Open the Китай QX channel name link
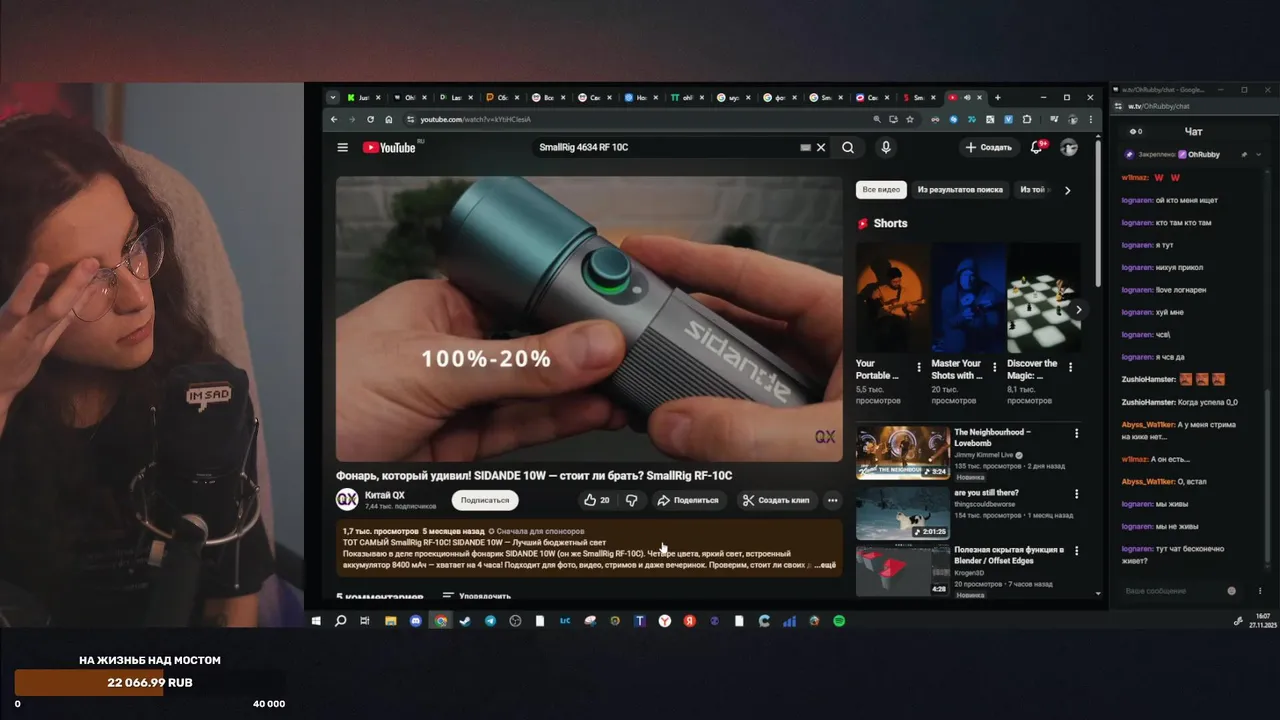 click(x=385, y=495)
